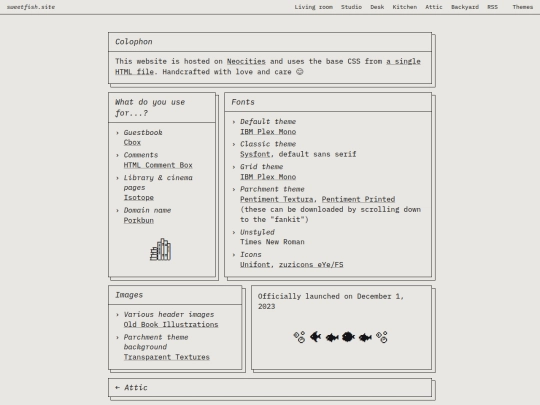Go to the Living room page
540x405 pixels.
tap(313, 7)
